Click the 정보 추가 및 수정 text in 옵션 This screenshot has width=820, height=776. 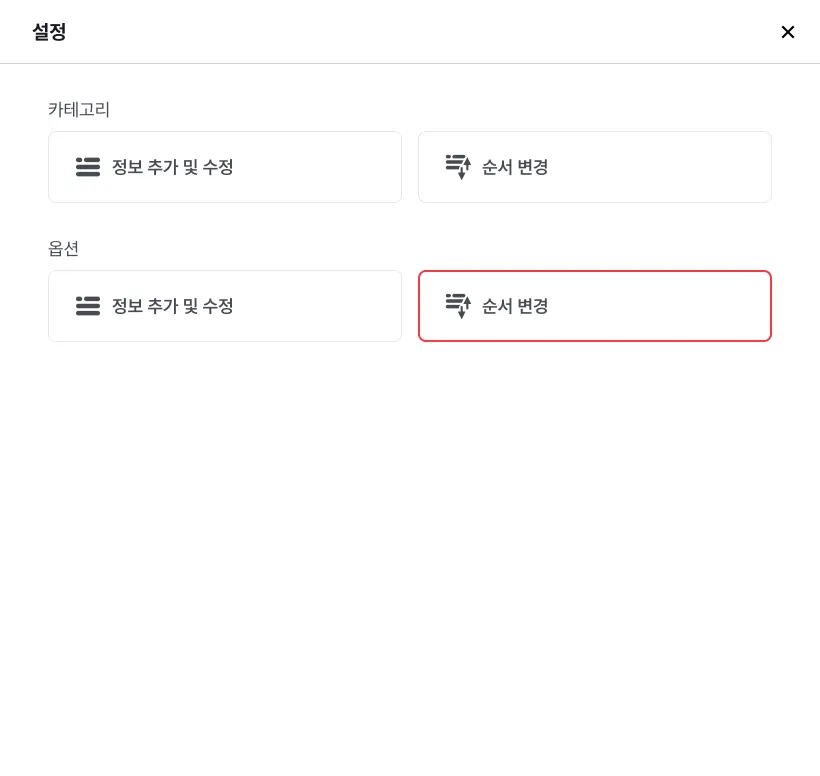click(173, 306)
